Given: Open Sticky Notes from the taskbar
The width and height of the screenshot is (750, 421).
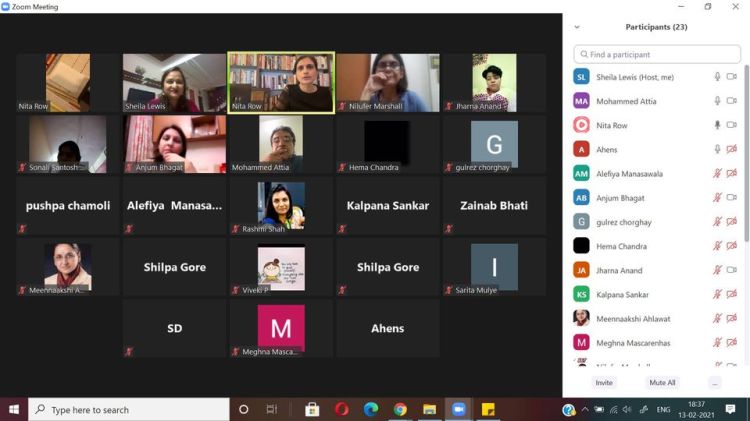Looking at the screenshot, I should pos(489,409).
